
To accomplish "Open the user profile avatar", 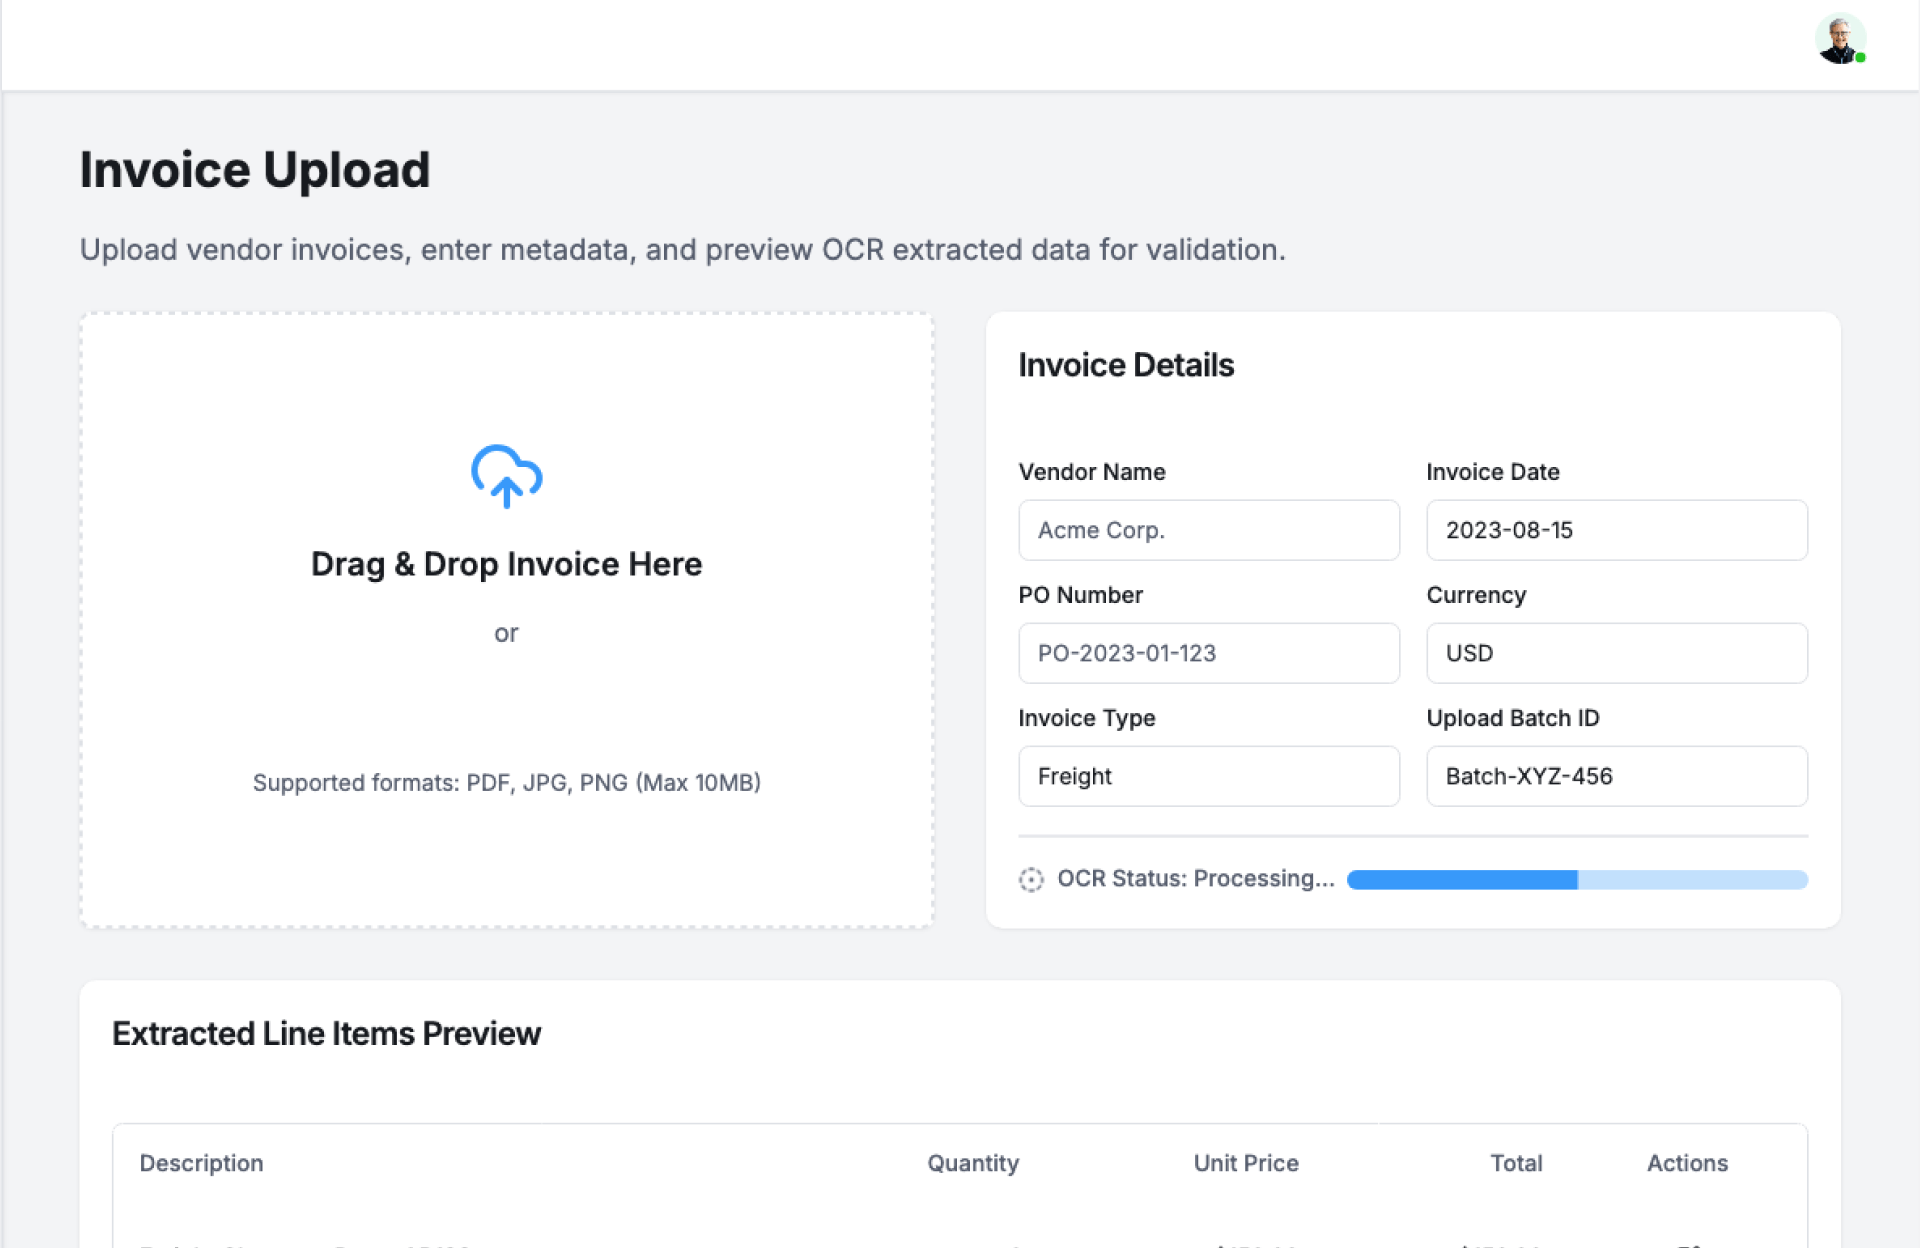I will click(1839, 40).
